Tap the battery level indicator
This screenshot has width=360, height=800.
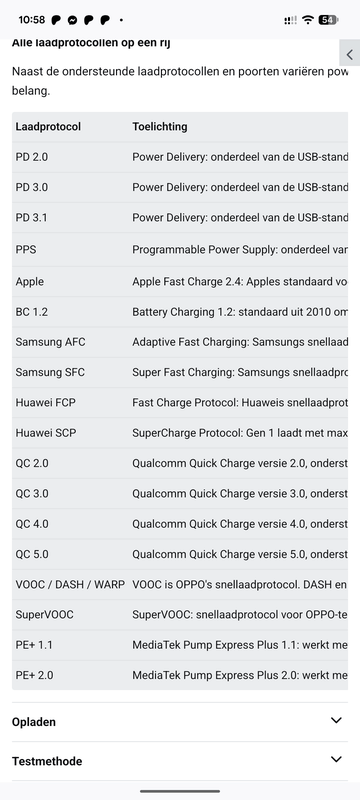[327, 20]
